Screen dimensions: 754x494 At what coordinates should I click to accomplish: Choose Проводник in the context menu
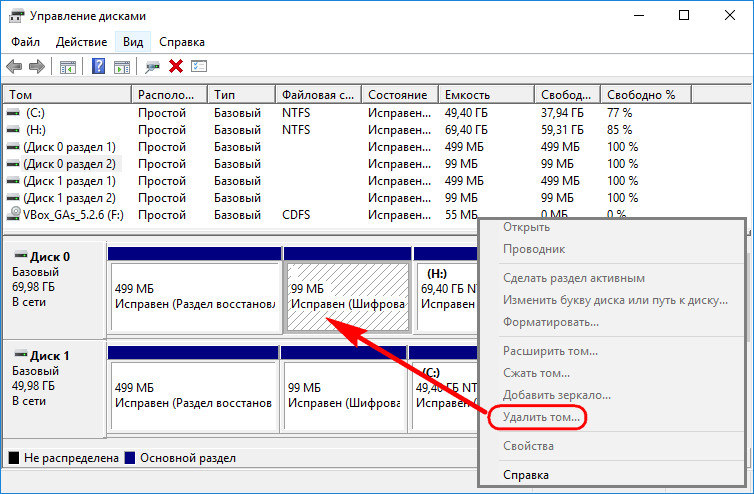pyautogui.click(x=534, y=249)
